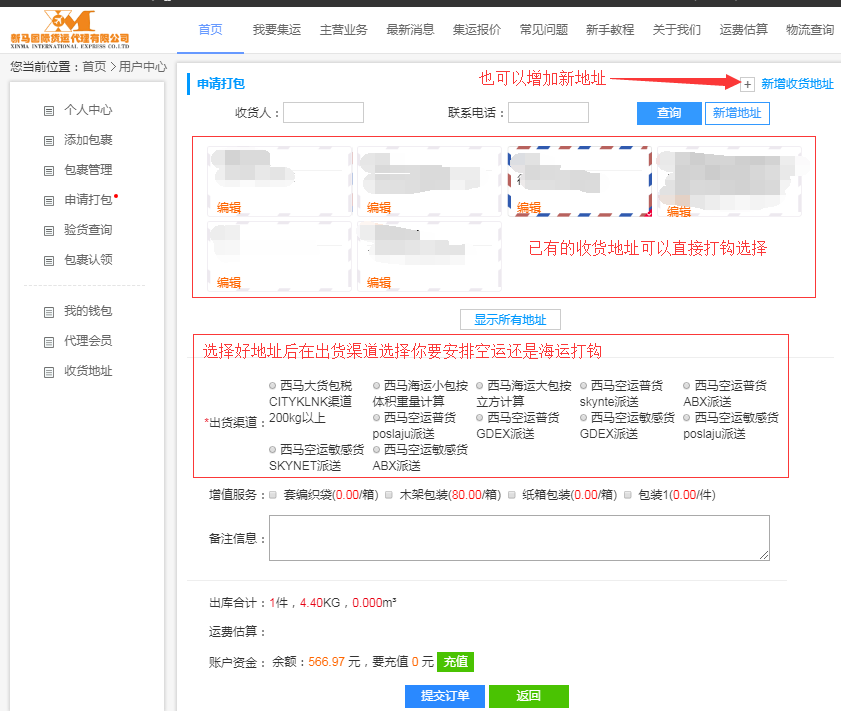Click 显示所有地址 button
This screenshot has width=841, height=711.
(510, 320)
